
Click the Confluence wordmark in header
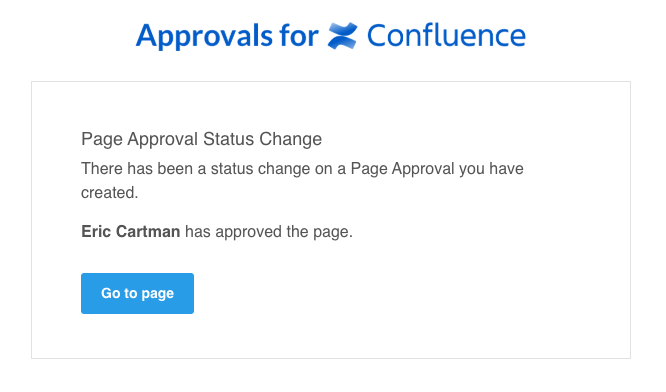pos(446,36)
